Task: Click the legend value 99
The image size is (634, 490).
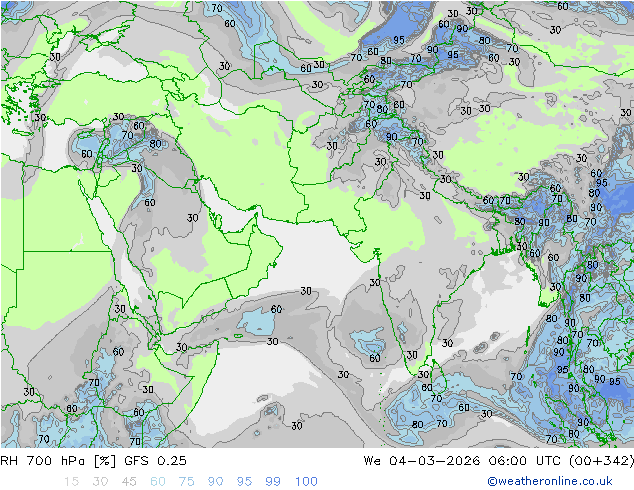Action: coord(273,481)
